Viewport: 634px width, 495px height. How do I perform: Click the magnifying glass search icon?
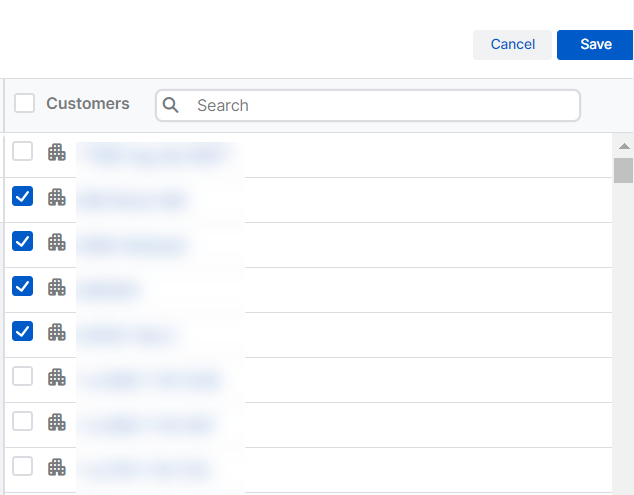[171, 105]
